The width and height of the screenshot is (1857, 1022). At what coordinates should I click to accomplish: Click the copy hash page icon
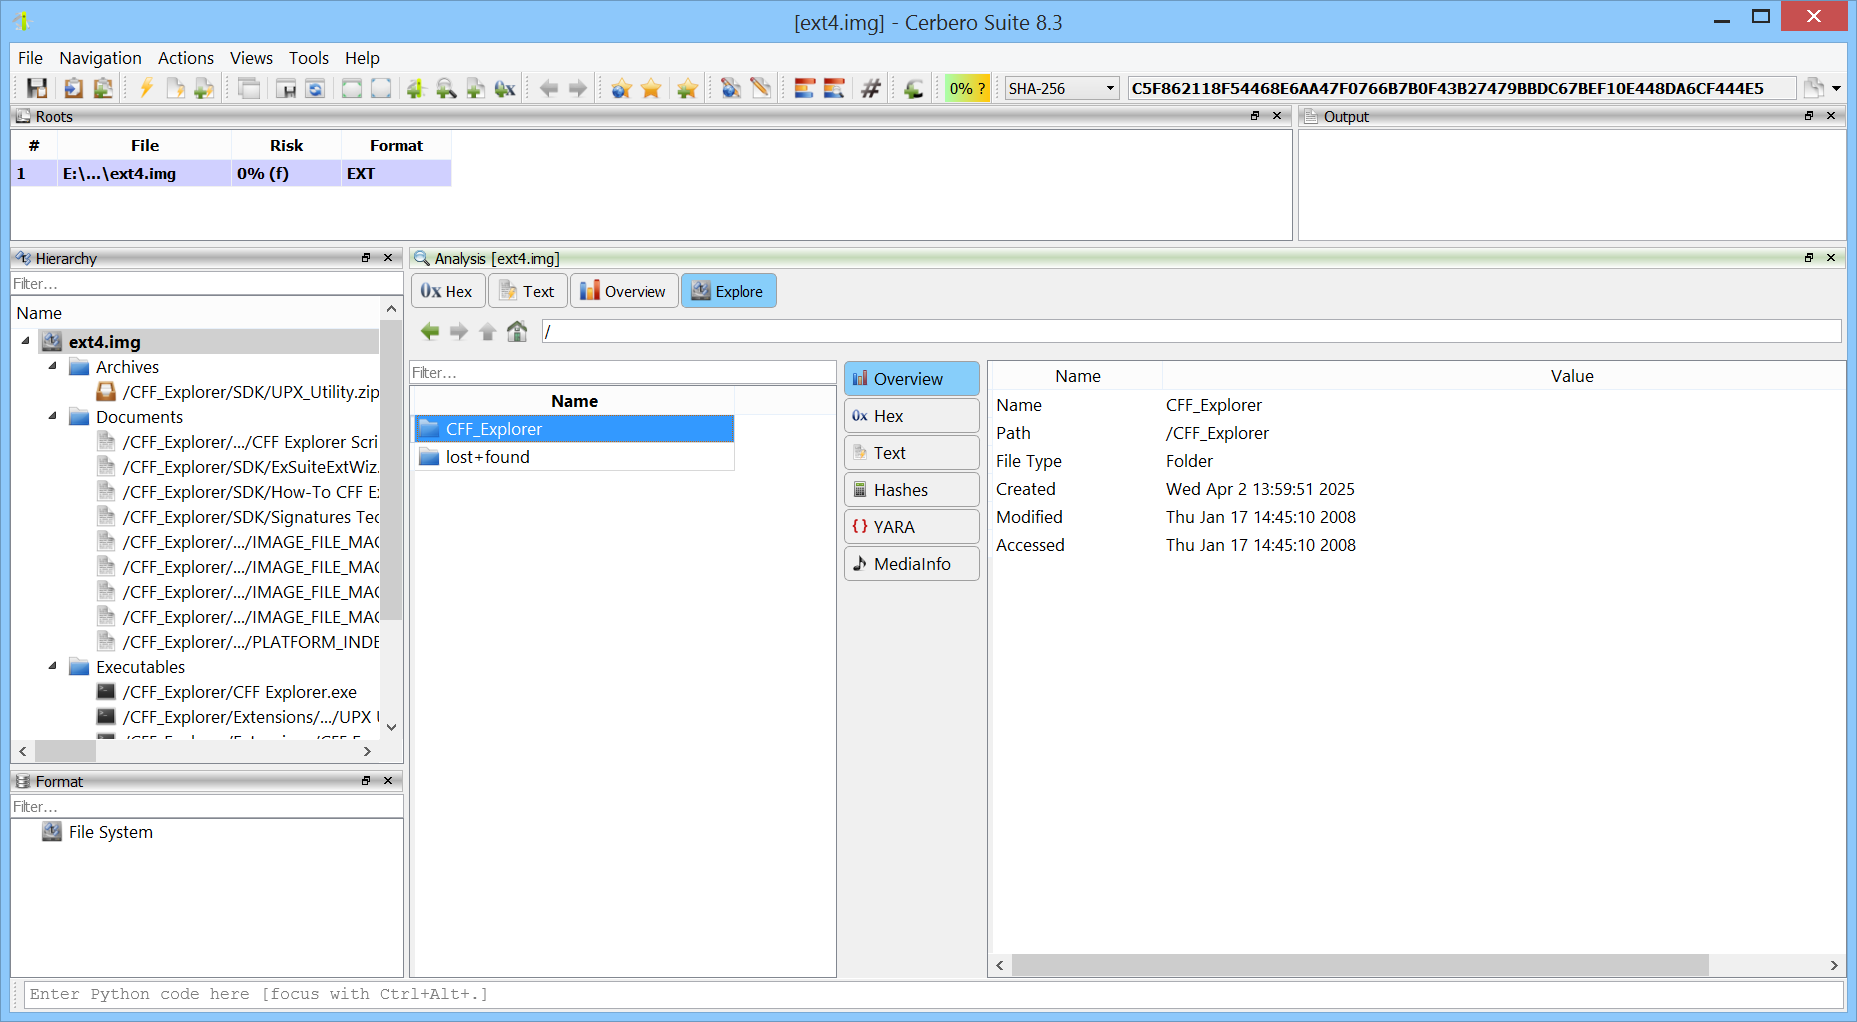[1813, 88]
